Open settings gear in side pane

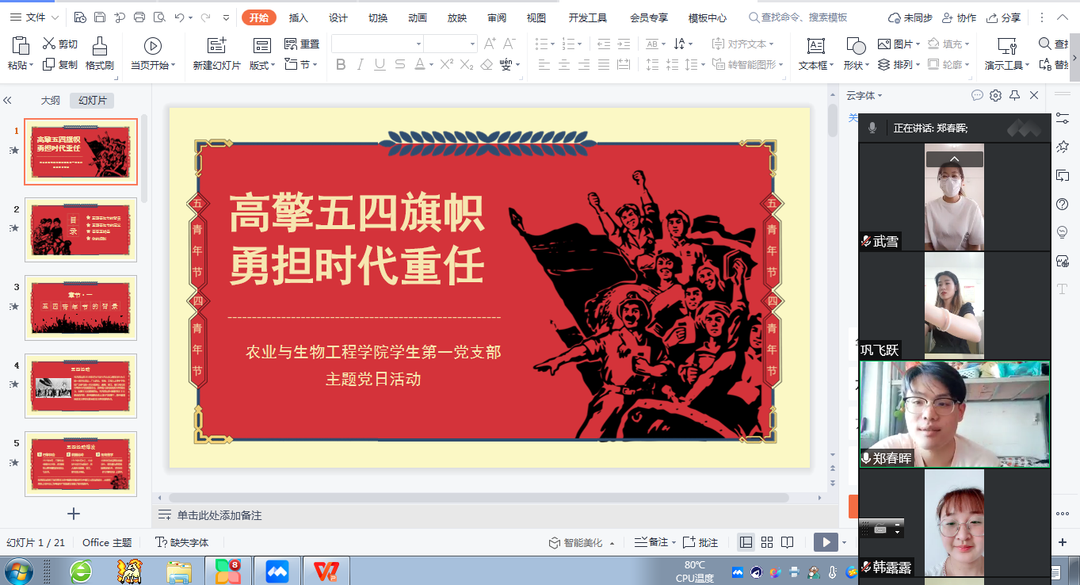995,96
